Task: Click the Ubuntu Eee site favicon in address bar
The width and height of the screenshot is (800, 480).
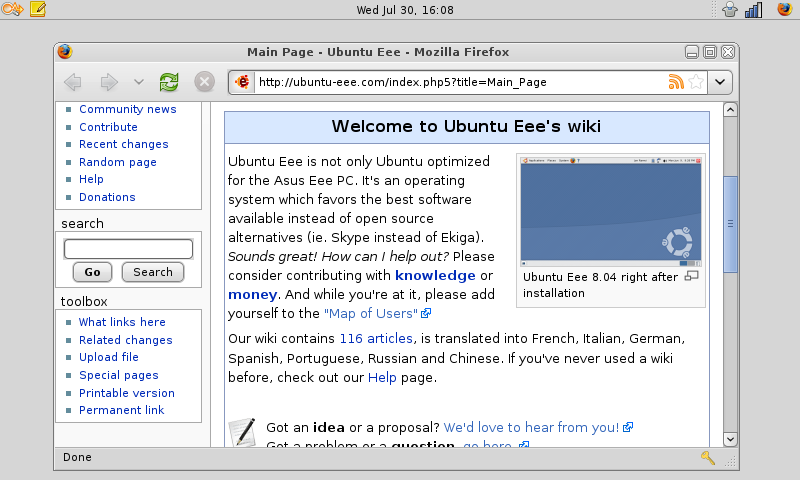Action: tap(242, 82)
